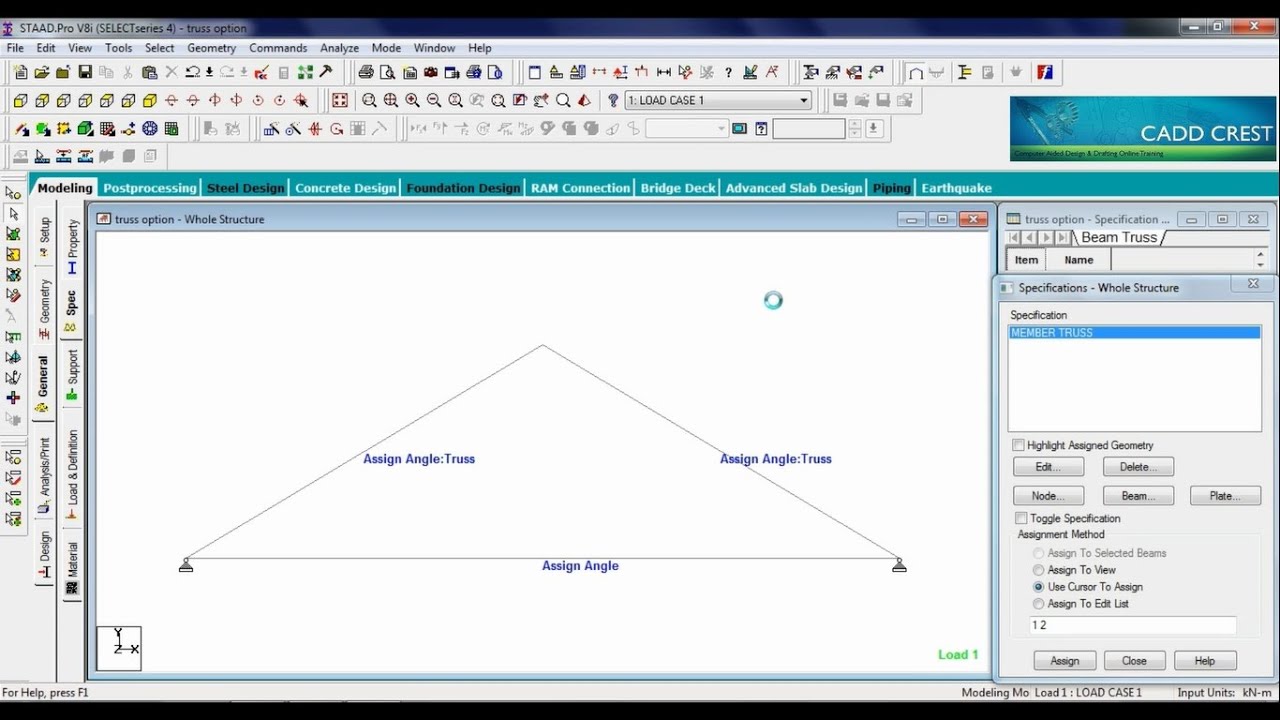Take a picture with the camera icon
The width and height of the screenshot is (1280, 720).
[x=431, y=72]
